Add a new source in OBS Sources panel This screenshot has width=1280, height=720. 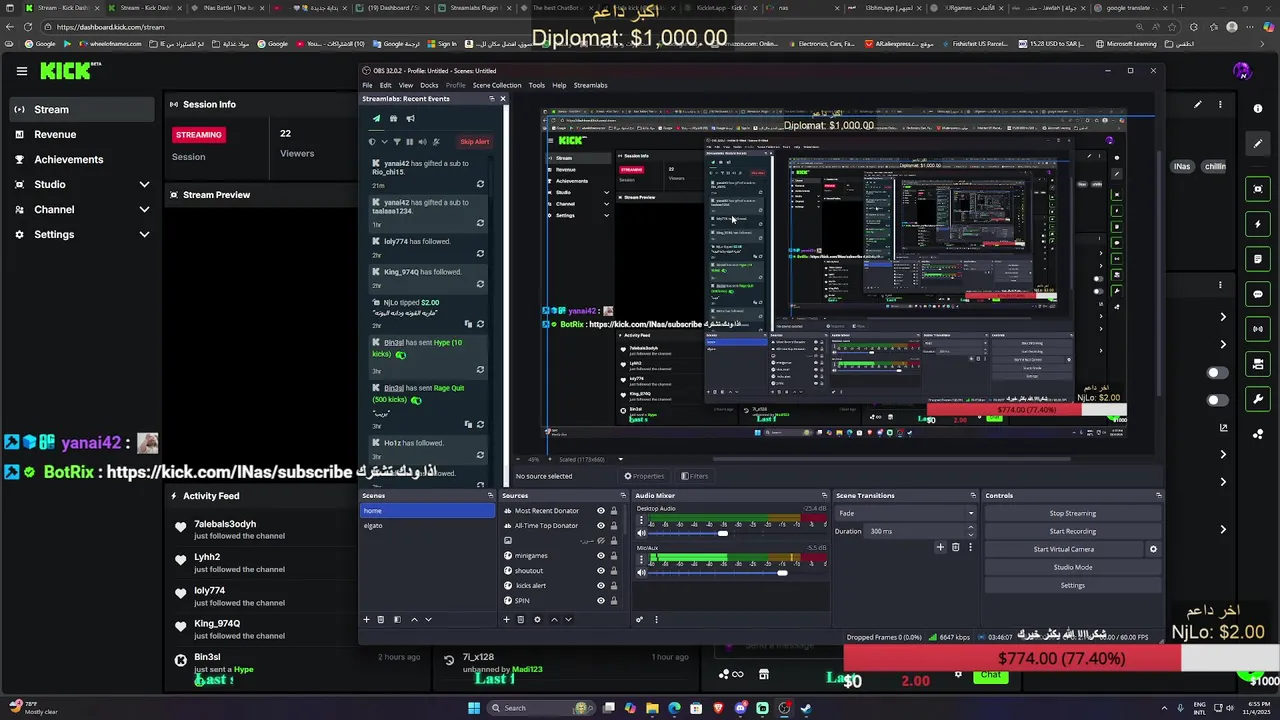point(506,619)
